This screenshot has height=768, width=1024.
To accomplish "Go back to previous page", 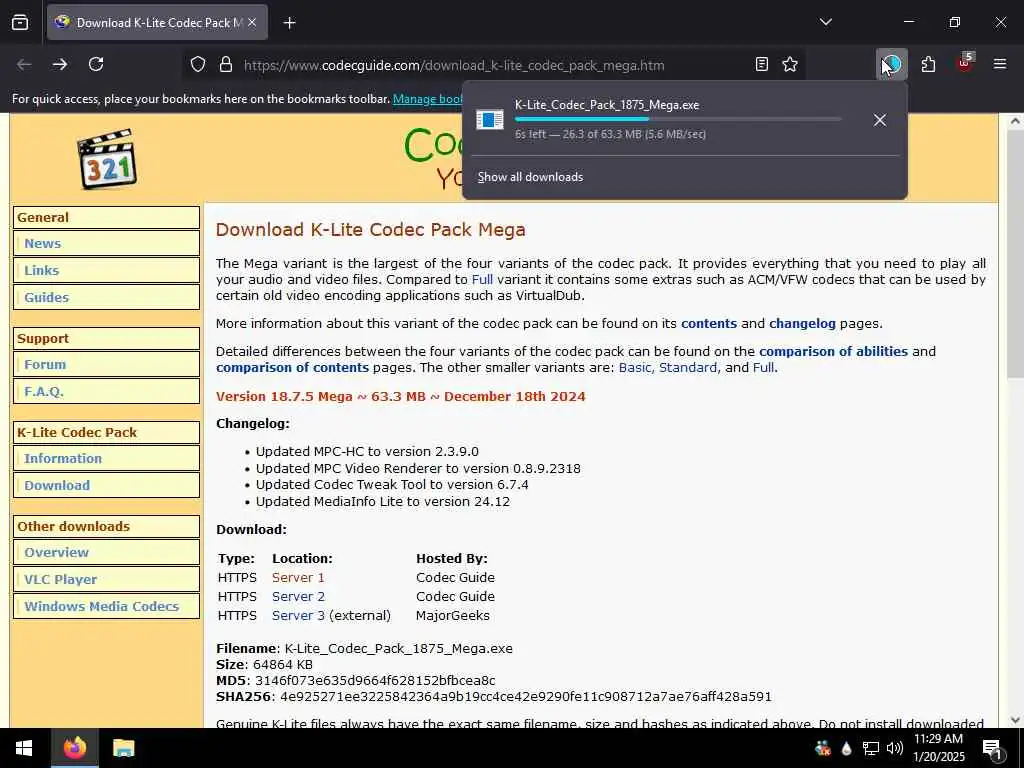I will click(x=24, y=64).
